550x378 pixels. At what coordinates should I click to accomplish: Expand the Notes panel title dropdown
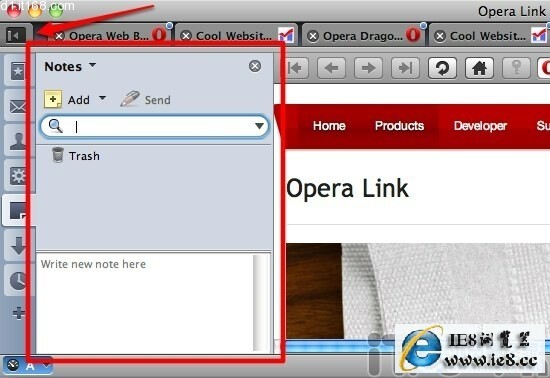click(93, 65)
